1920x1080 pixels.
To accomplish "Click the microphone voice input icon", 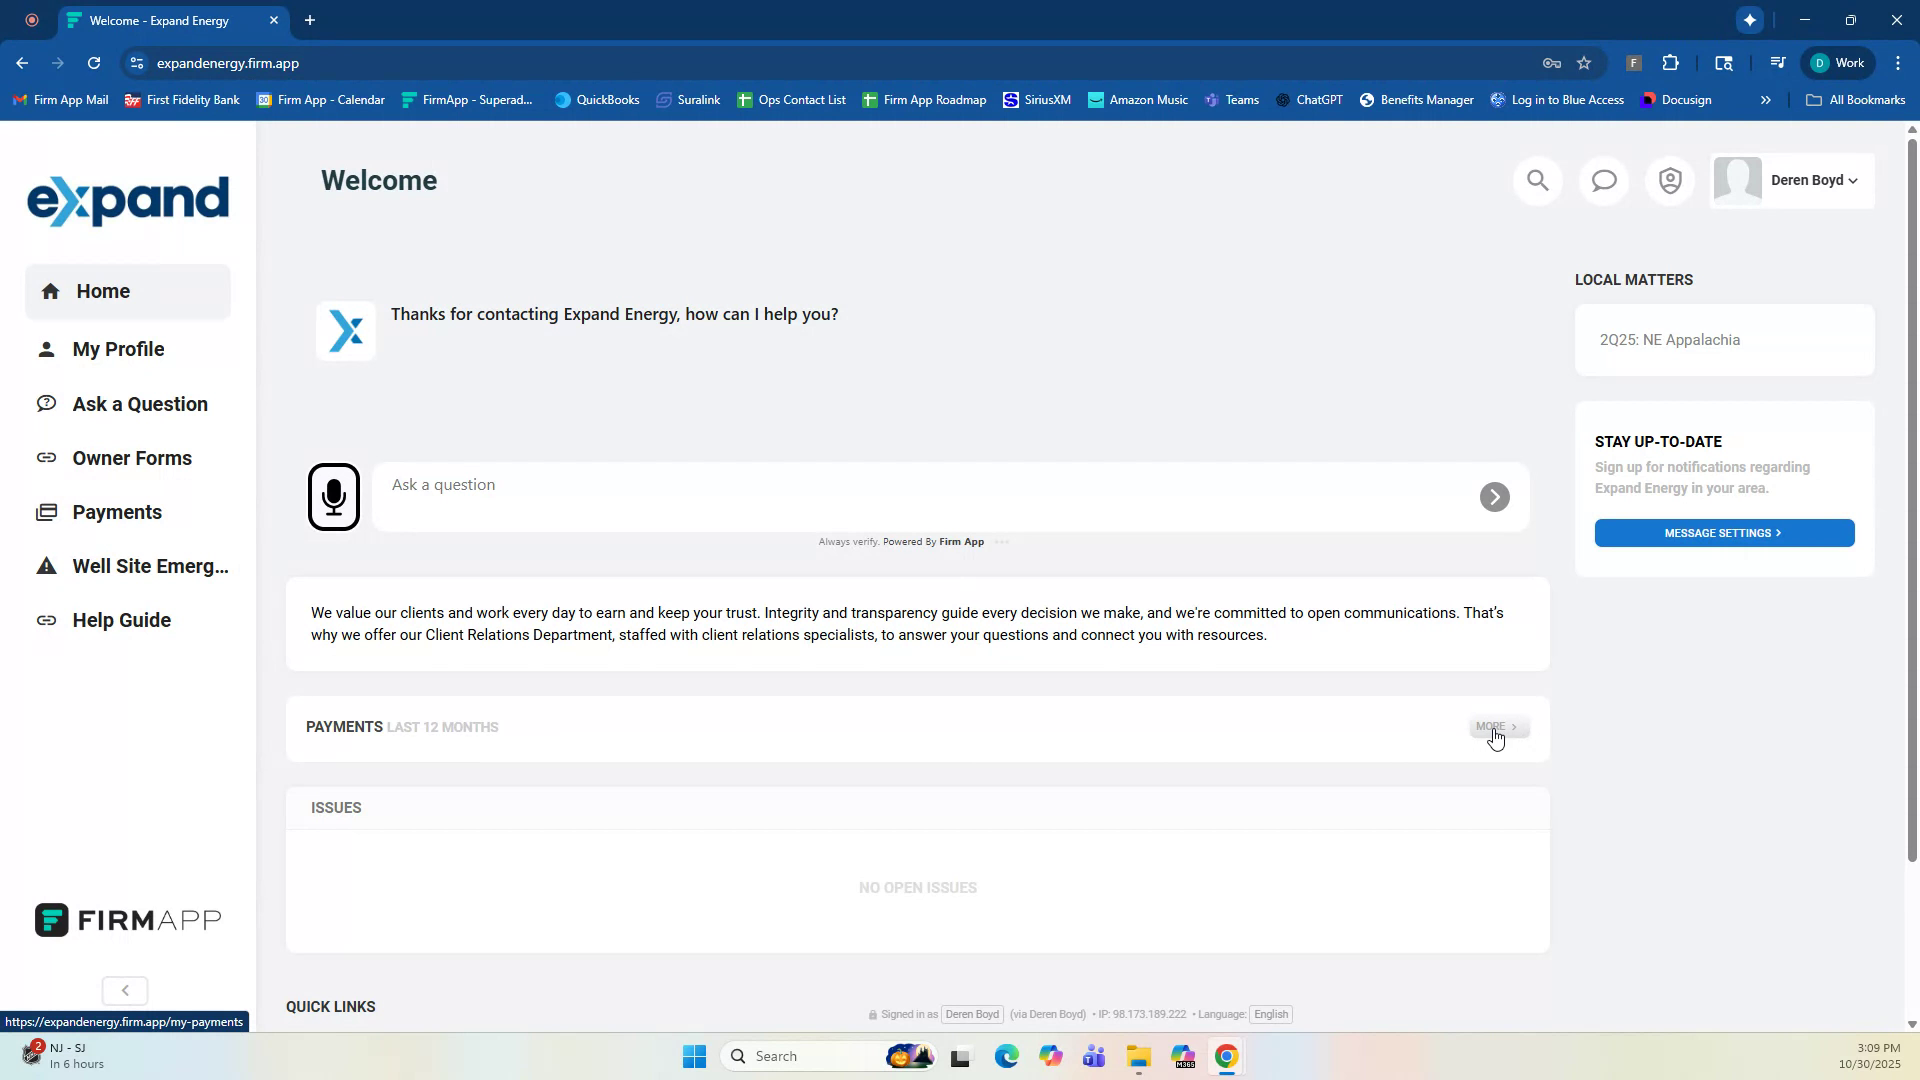I will pos(333,496).
